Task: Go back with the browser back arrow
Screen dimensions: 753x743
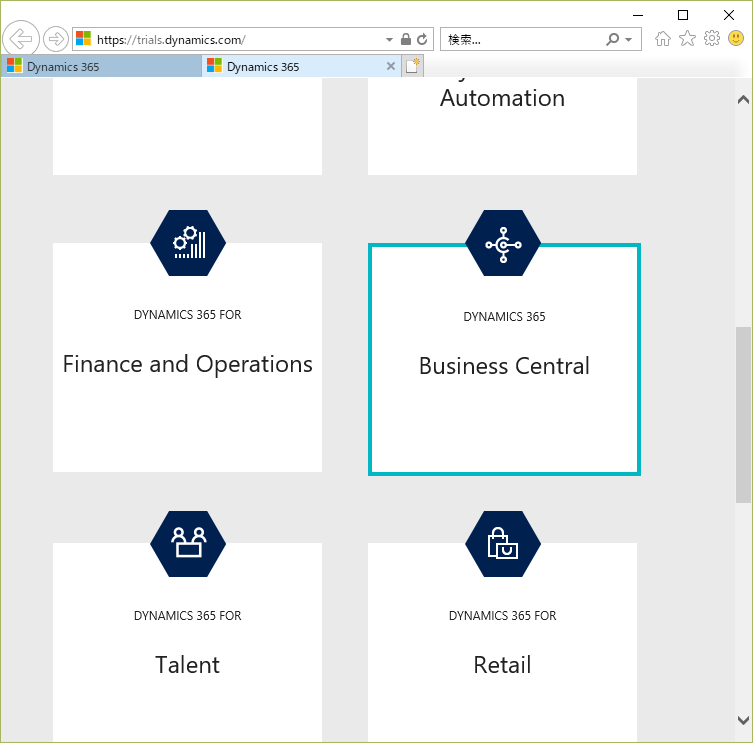Action: tap(21, 39)
